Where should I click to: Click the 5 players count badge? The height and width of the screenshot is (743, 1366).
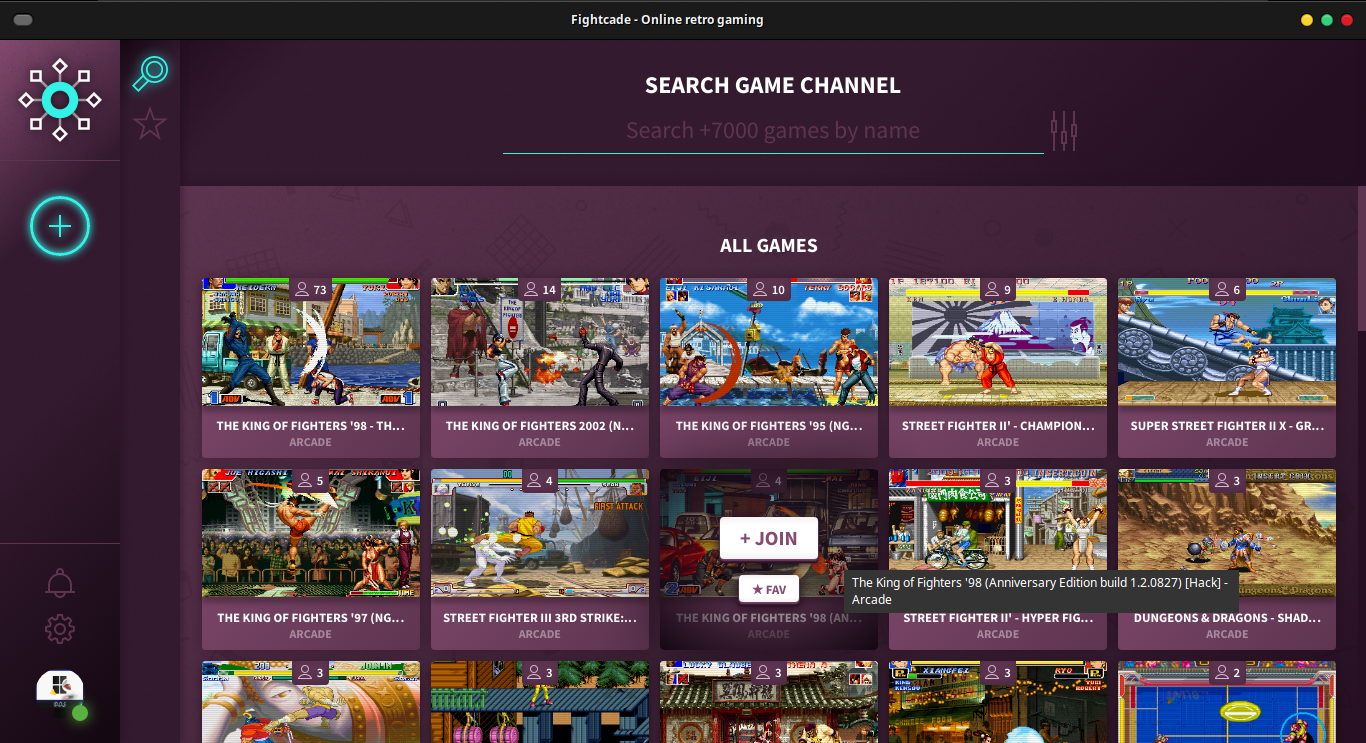311,482
